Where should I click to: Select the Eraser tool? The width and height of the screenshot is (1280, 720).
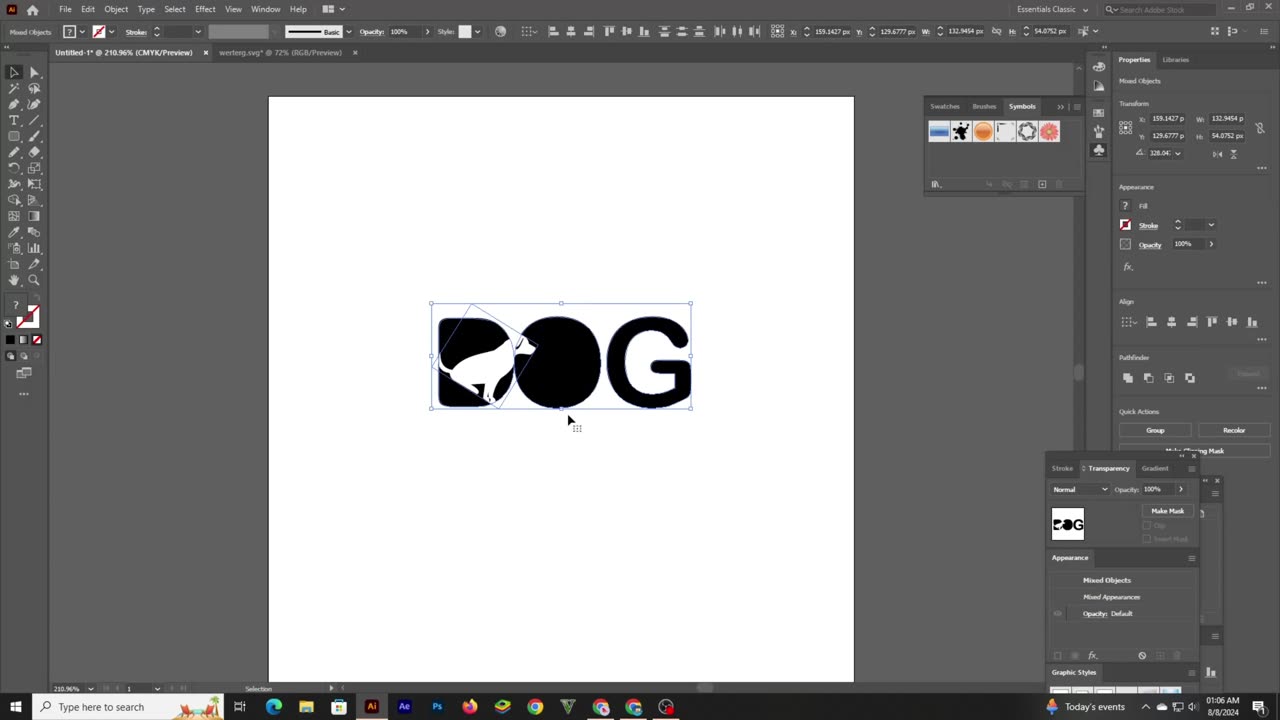pyautogui.click(x=34, y=152)
